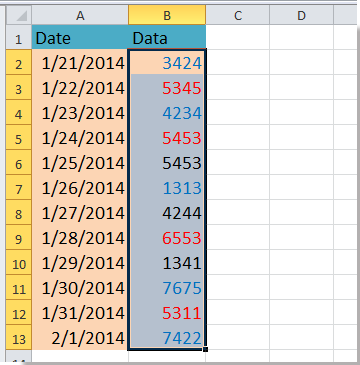Select empty cell C13
The height and width of the screenshot is (365, 360).
(x=238, y=337)
